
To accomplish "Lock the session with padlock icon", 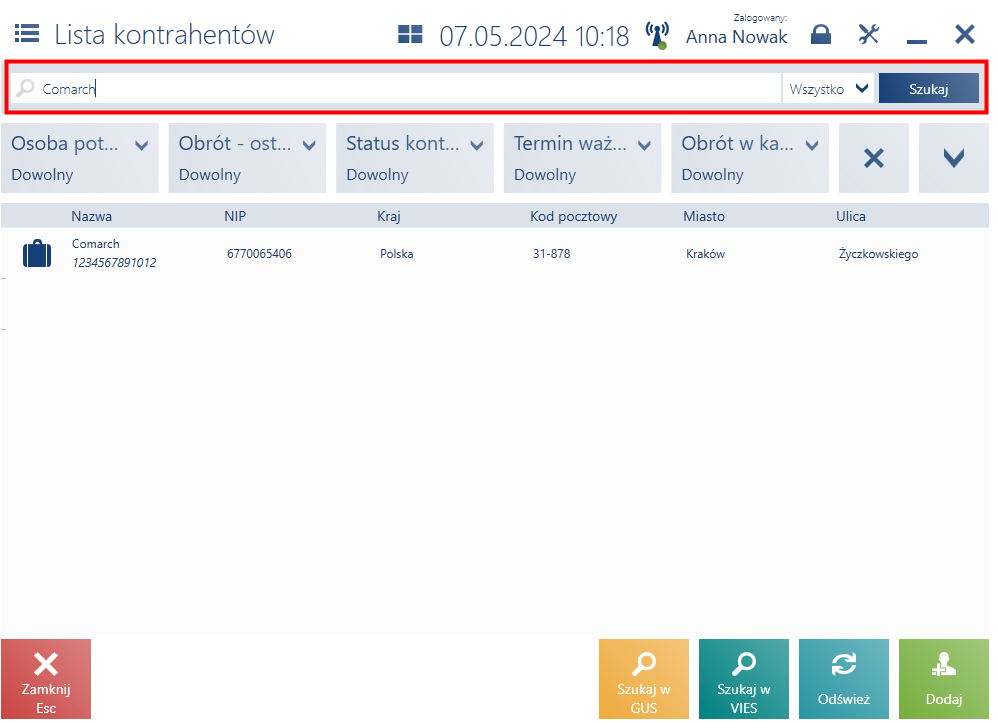I will [x=820, y=34].
